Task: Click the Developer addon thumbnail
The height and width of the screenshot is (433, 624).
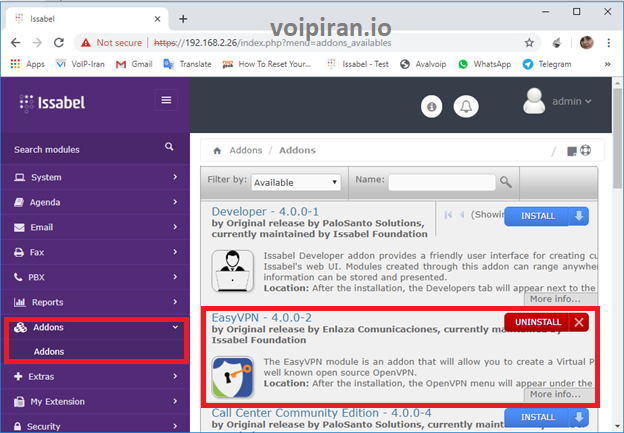Action: [x=232, y=271]
